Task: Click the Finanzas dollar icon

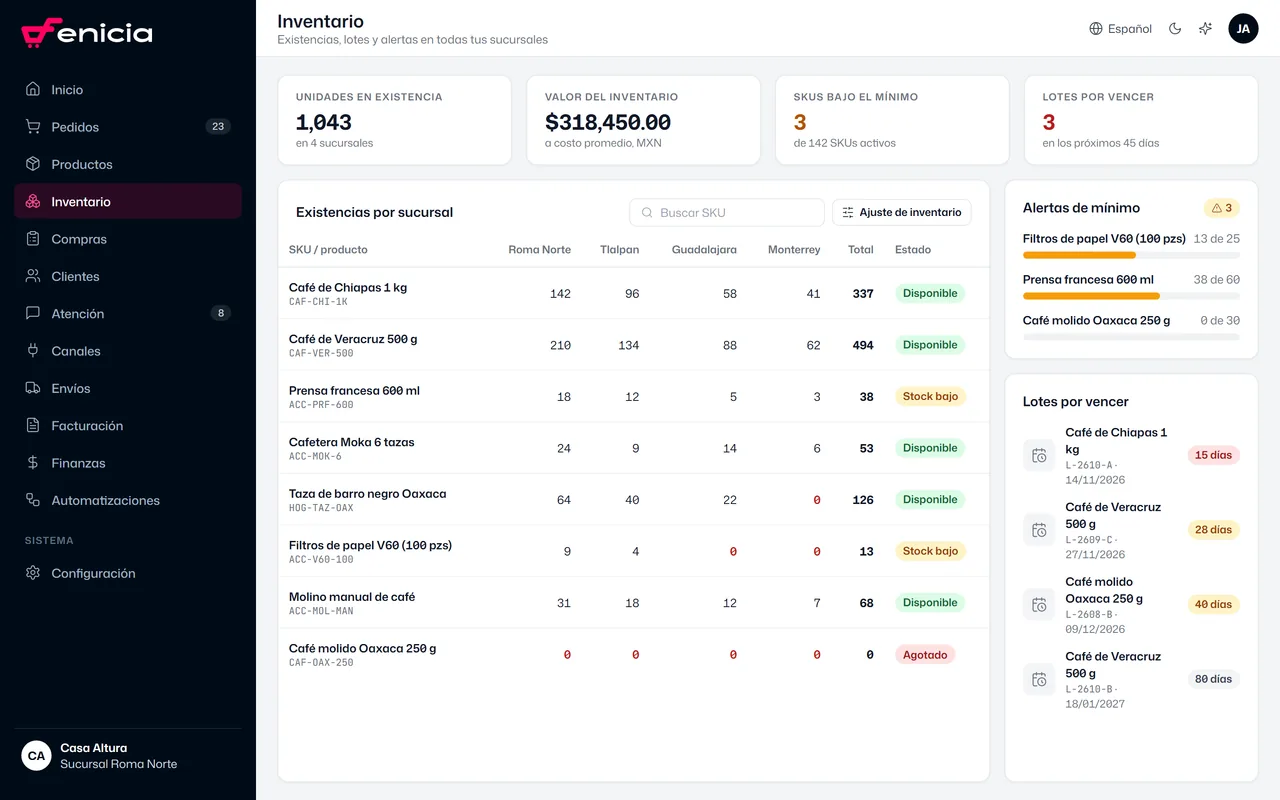Action: (33, 463)
